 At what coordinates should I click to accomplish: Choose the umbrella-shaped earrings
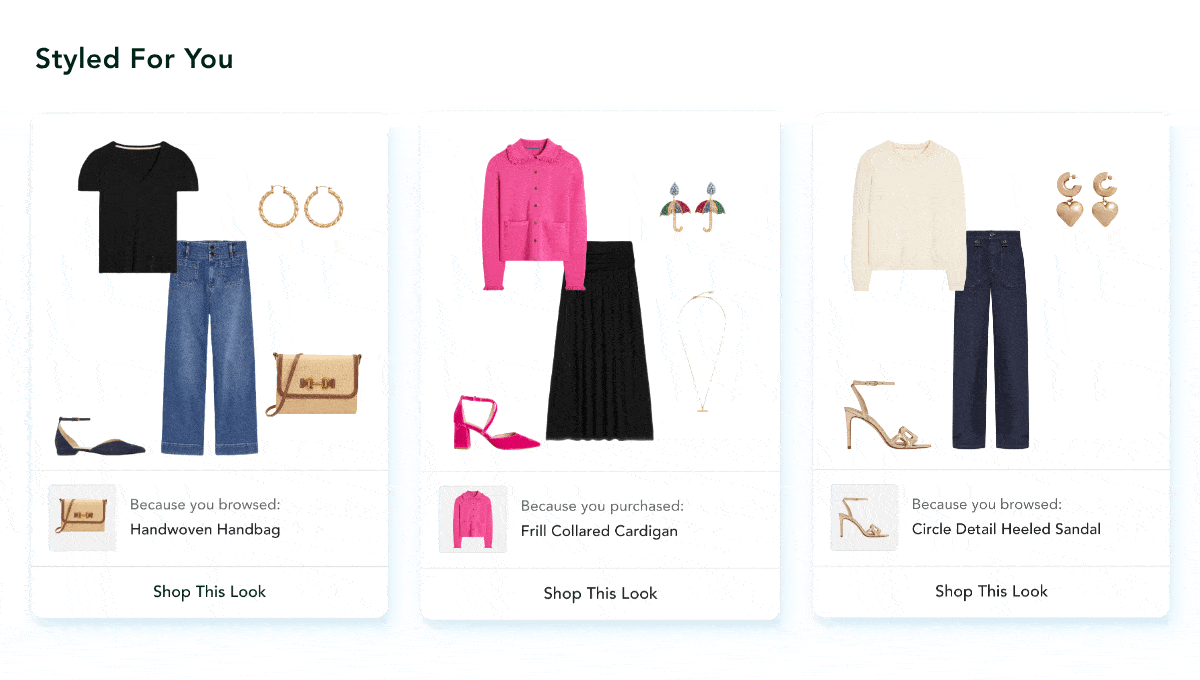(692, 207)
